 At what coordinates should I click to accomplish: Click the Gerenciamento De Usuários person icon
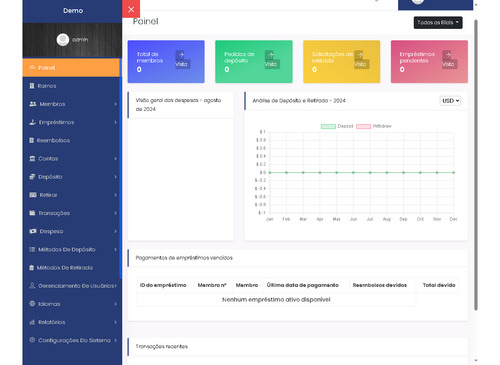32,286
